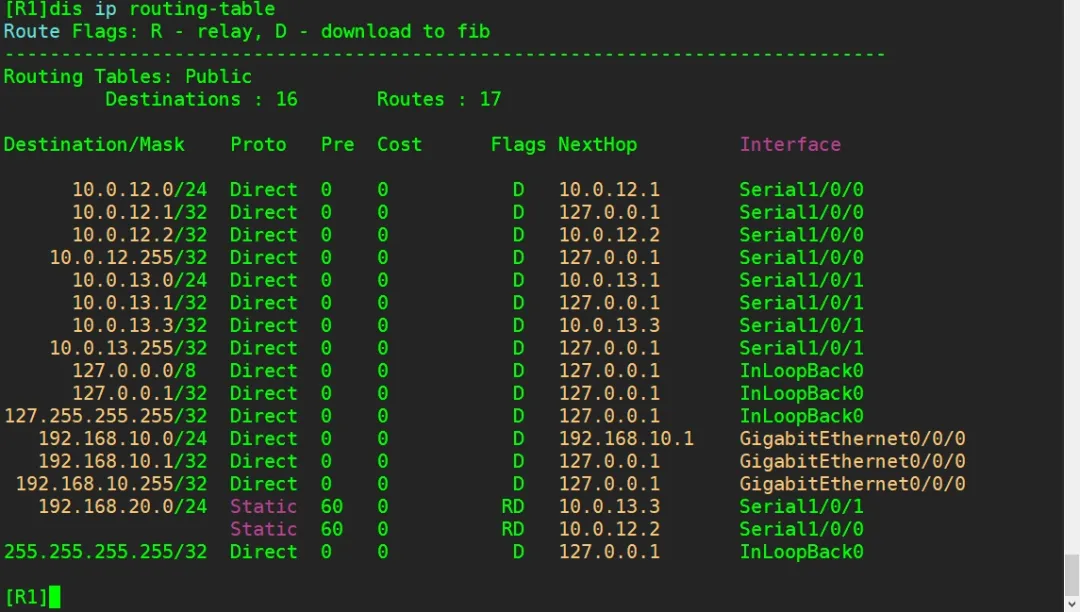
Task: Click the Destination/Mask column header
Action: 94,144
